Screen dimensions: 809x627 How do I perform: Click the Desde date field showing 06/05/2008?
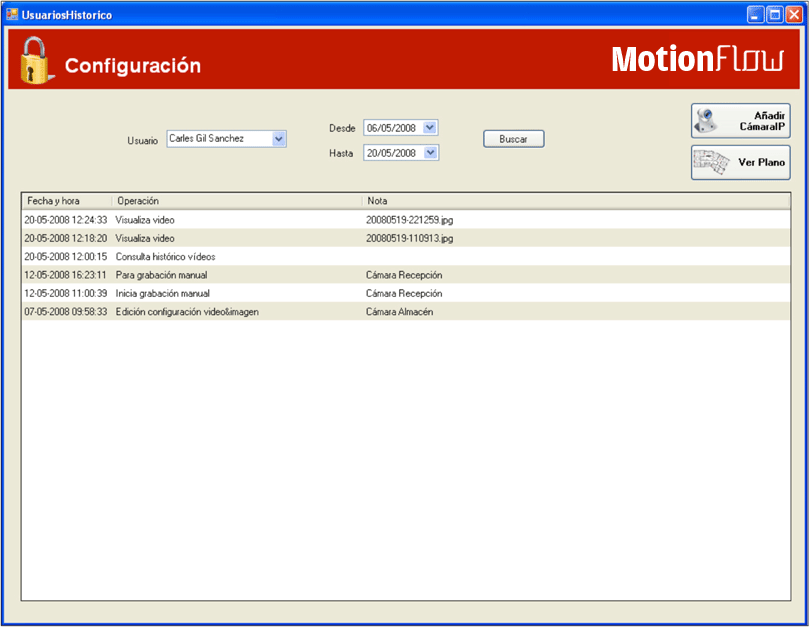click(392, 128)
